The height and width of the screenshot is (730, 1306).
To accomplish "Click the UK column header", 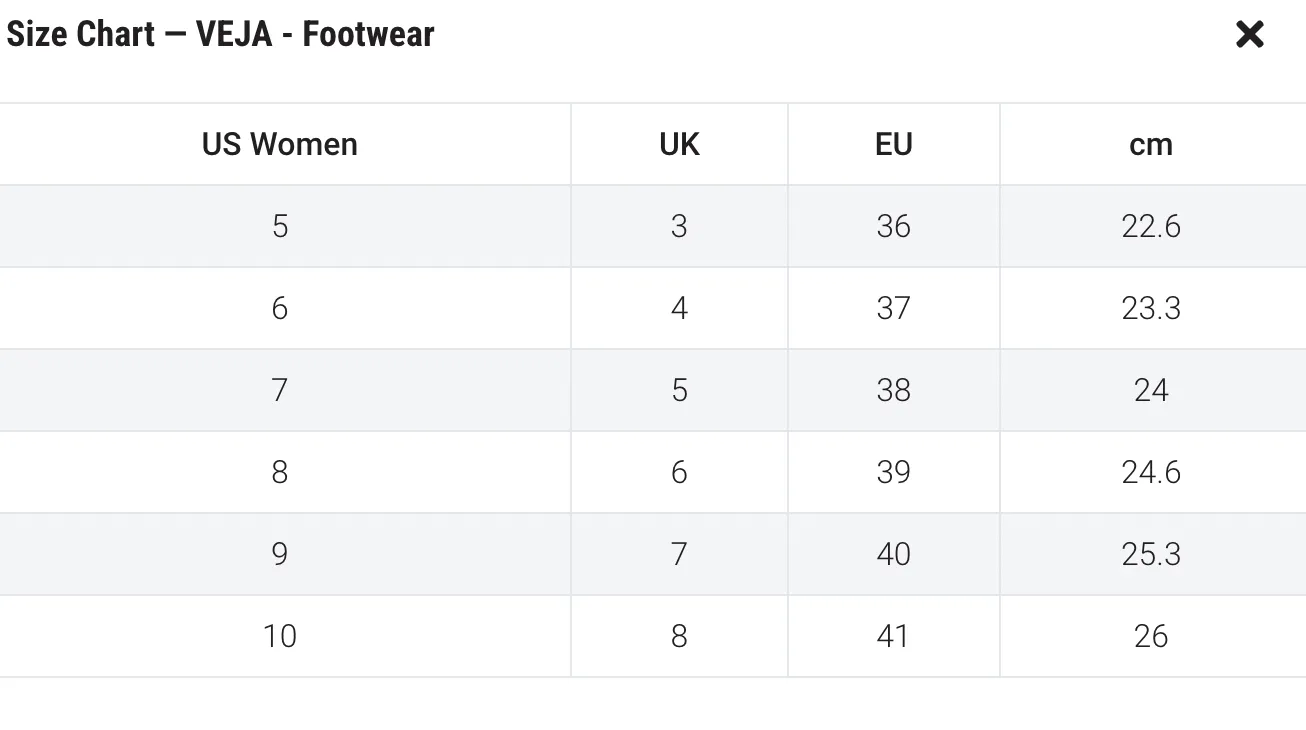I will tap(680, 144).
